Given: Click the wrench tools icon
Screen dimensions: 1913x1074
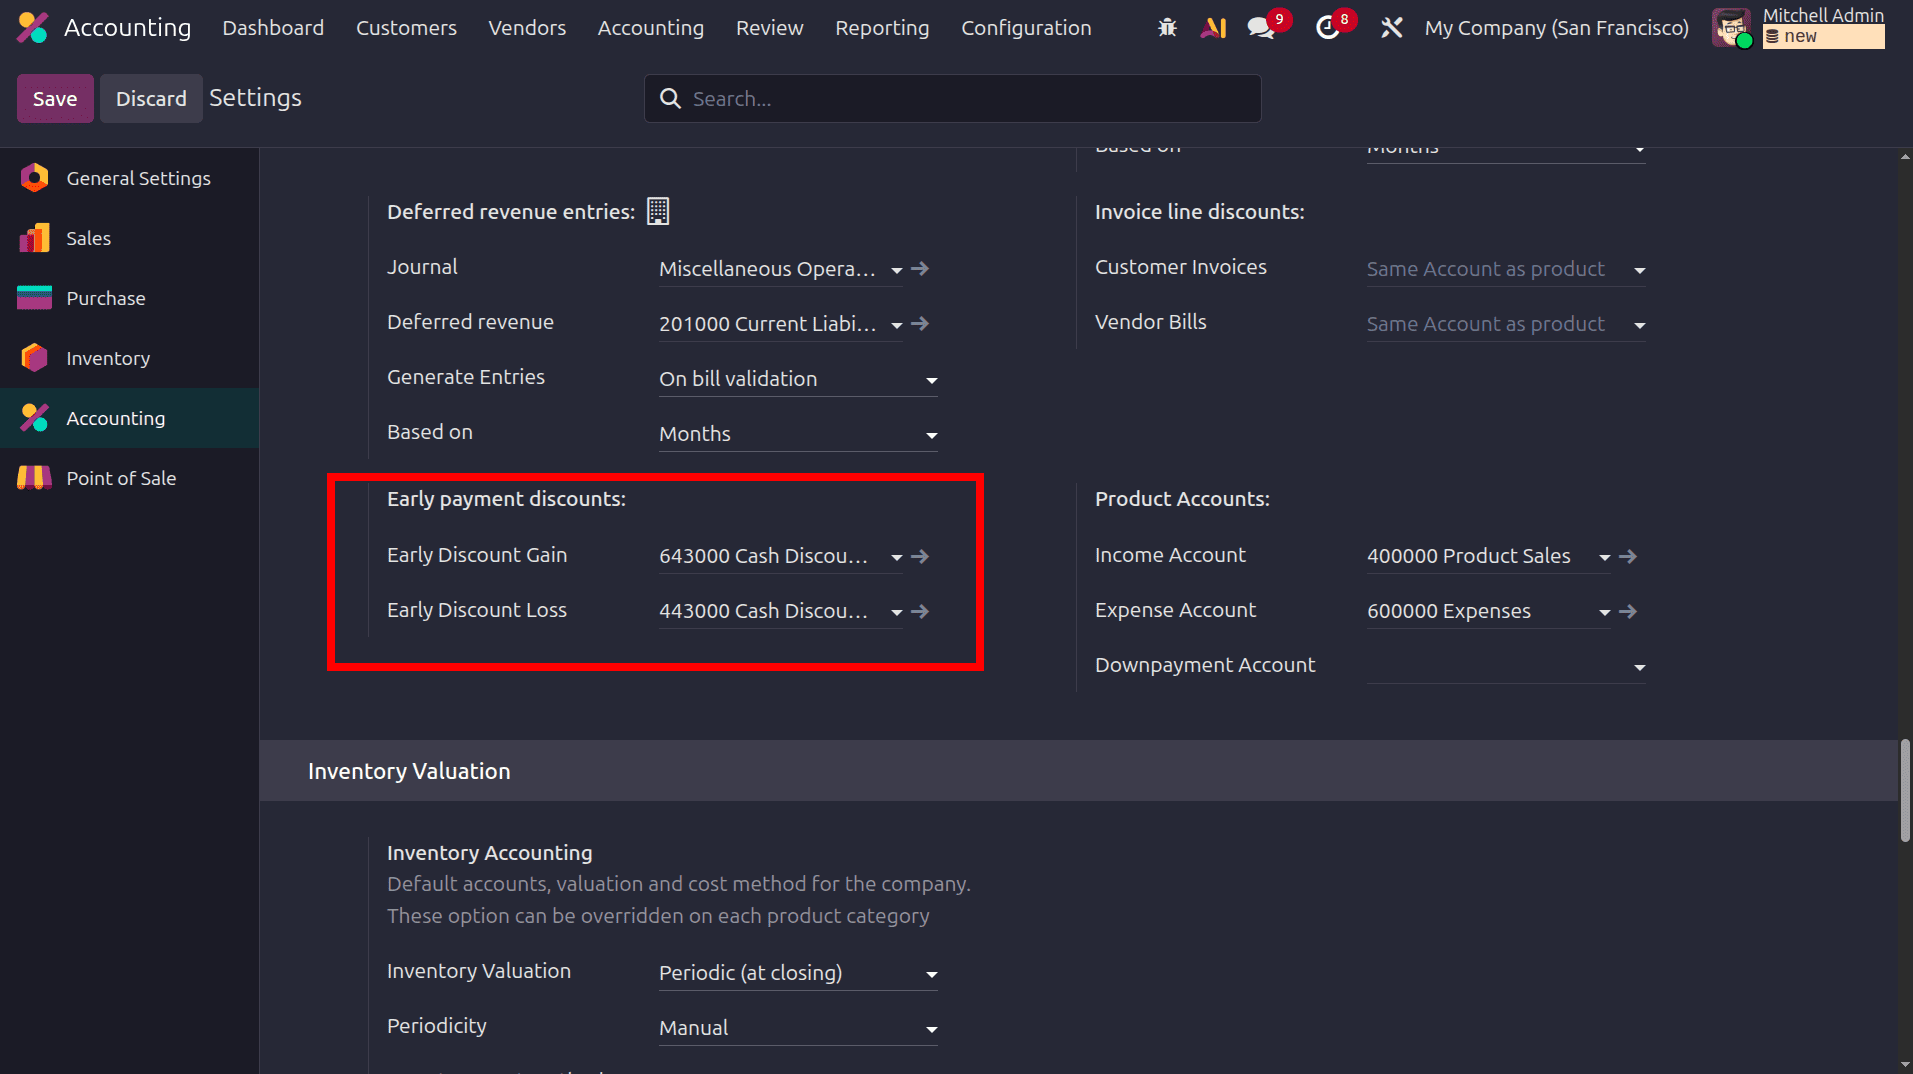Looking at the screenshot, I should point(1392,27).
